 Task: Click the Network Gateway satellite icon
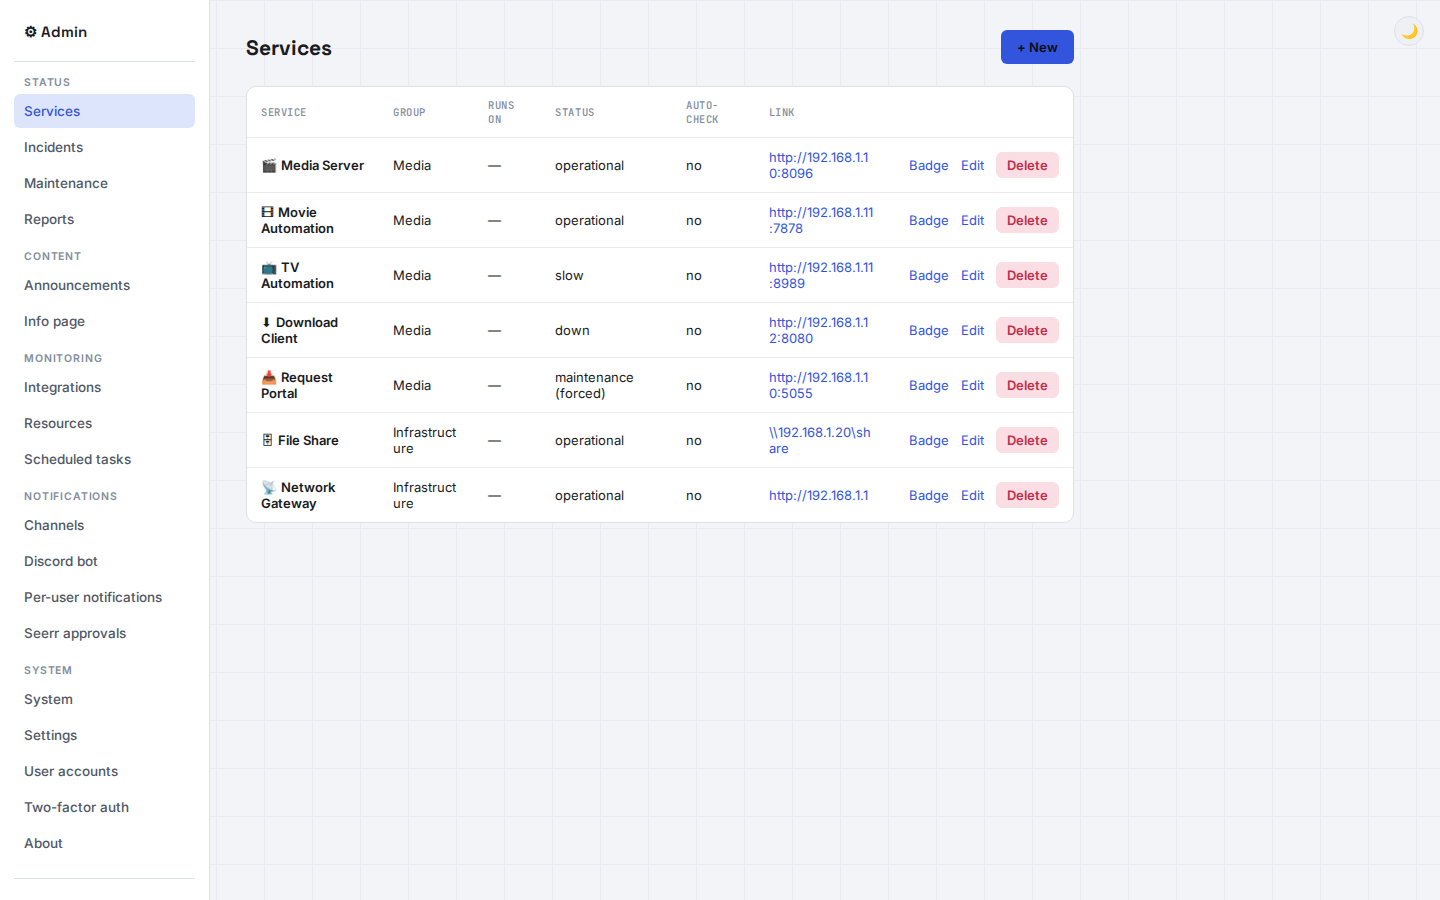[x=269, y=488]
